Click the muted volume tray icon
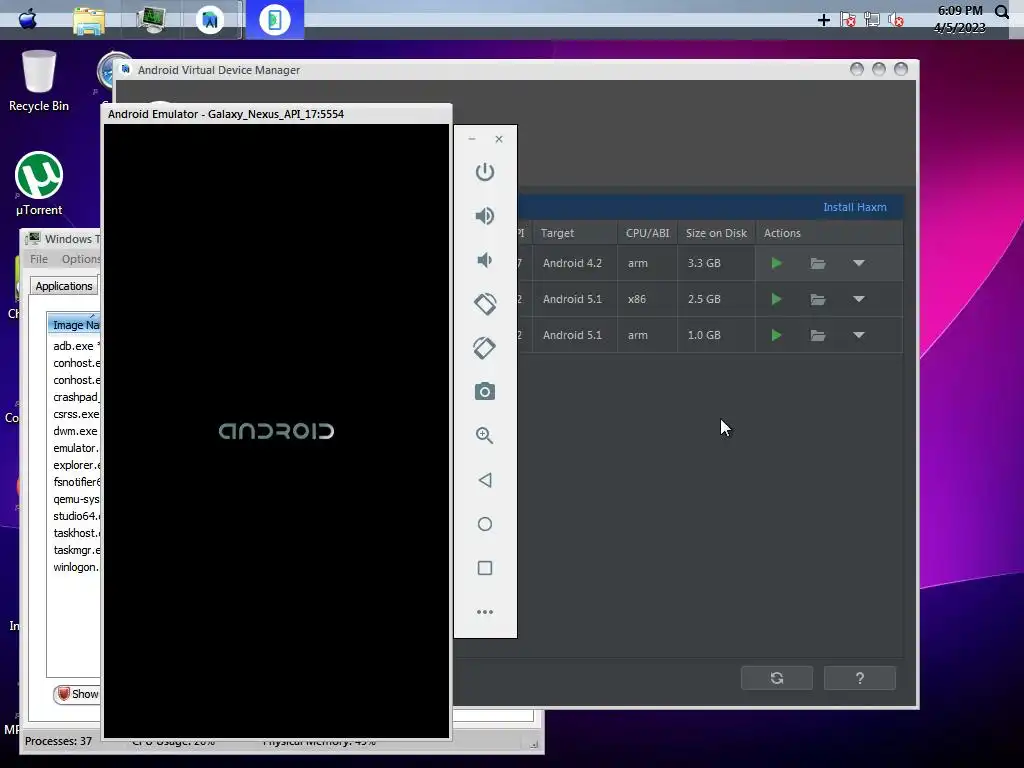The height and width of the screenshot is (768, 1024). point(896,20)
